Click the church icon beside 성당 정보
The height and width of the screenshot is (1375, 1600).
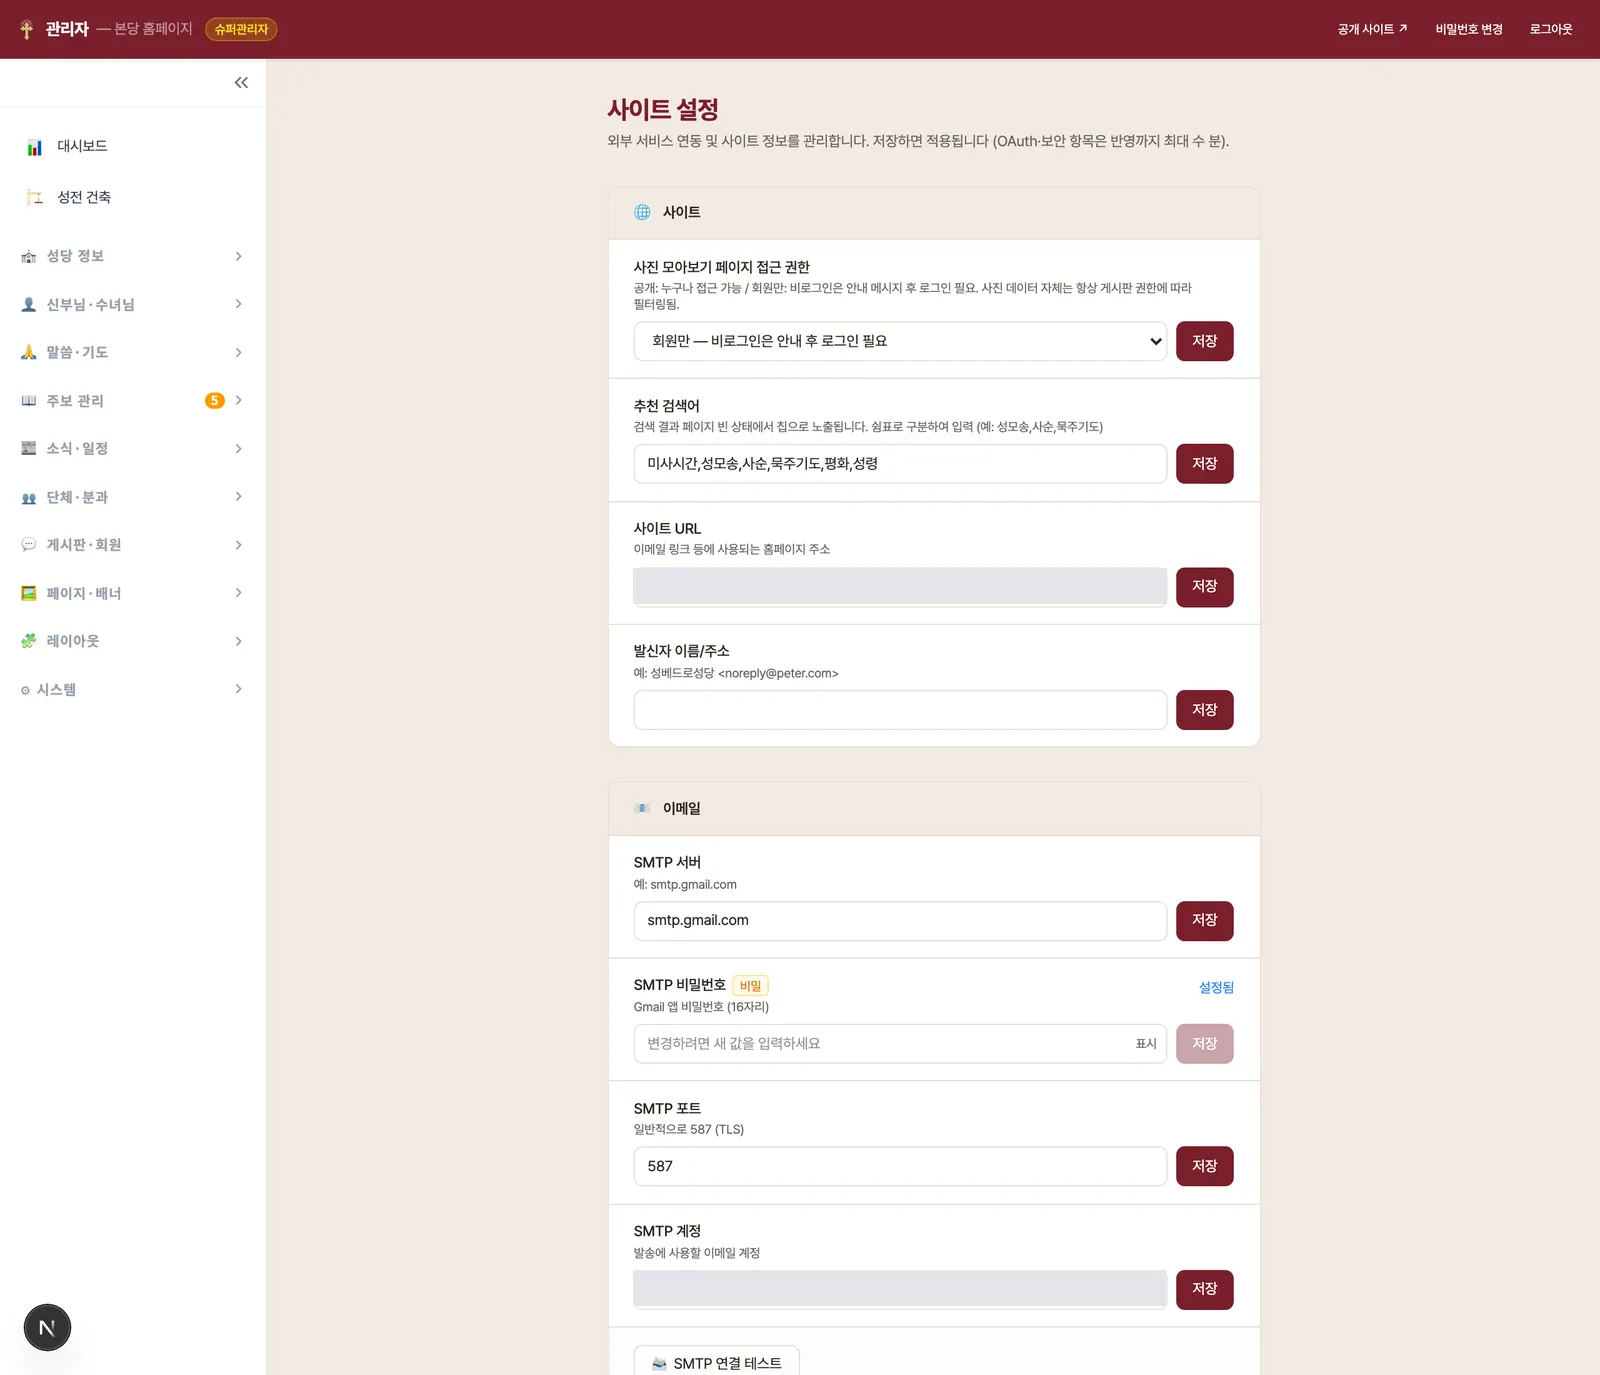click(x=29, y=257)
